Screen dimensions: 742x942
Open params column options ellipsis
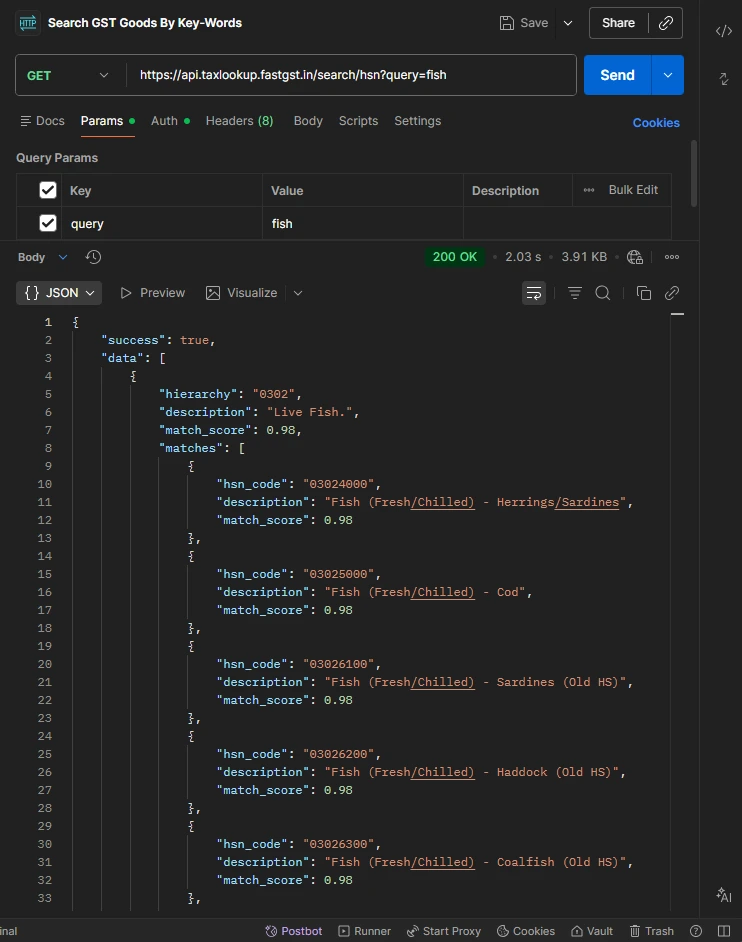click(x=589, y=190)
